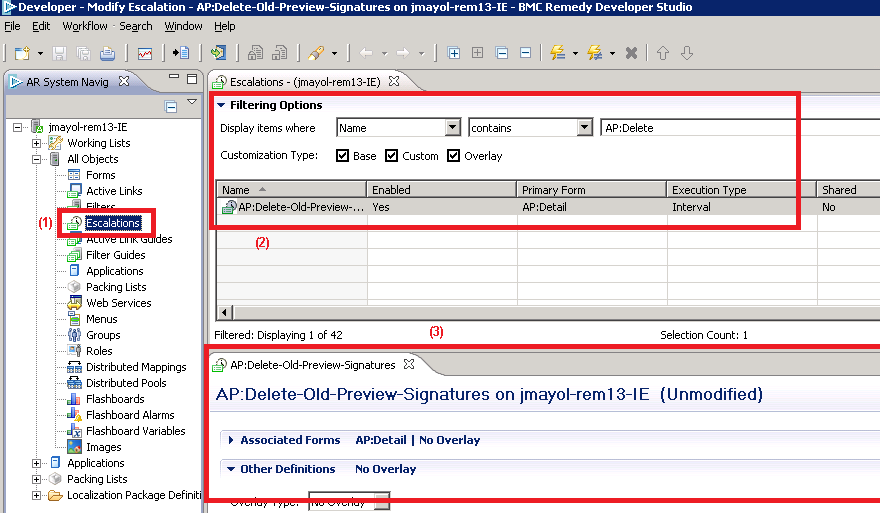Viewport: 880px width, 513px height.
Task: Select Escalations in the navigator tree
Action: click(112, 223)
